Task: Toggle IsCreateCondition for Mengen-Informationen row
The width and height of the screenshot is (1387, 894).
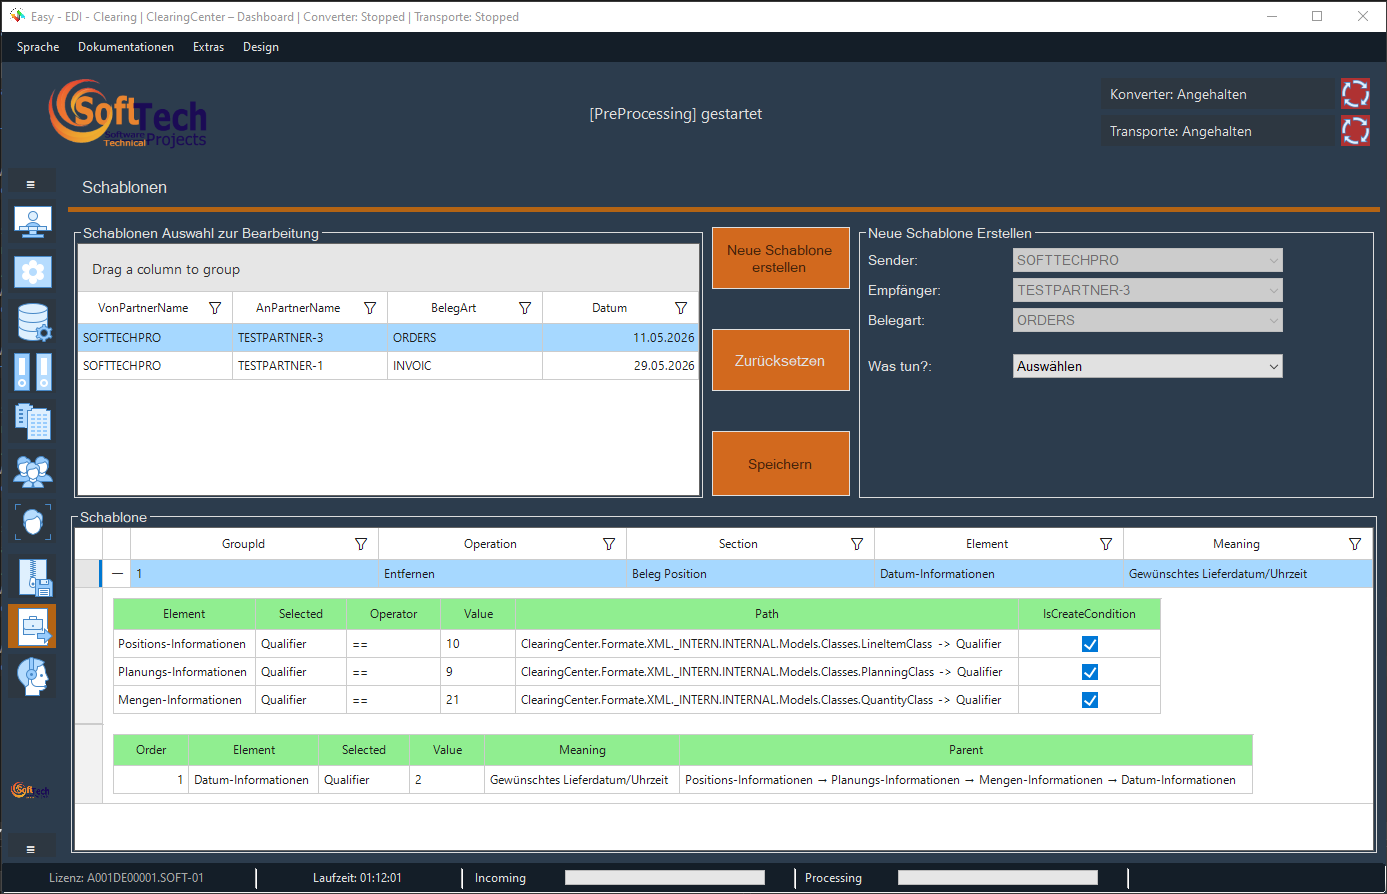Action: [1090, 700]
